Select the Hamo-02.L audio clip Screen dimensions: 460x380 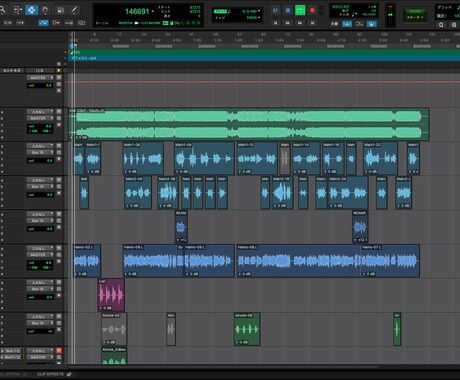[x=87, y=261]
